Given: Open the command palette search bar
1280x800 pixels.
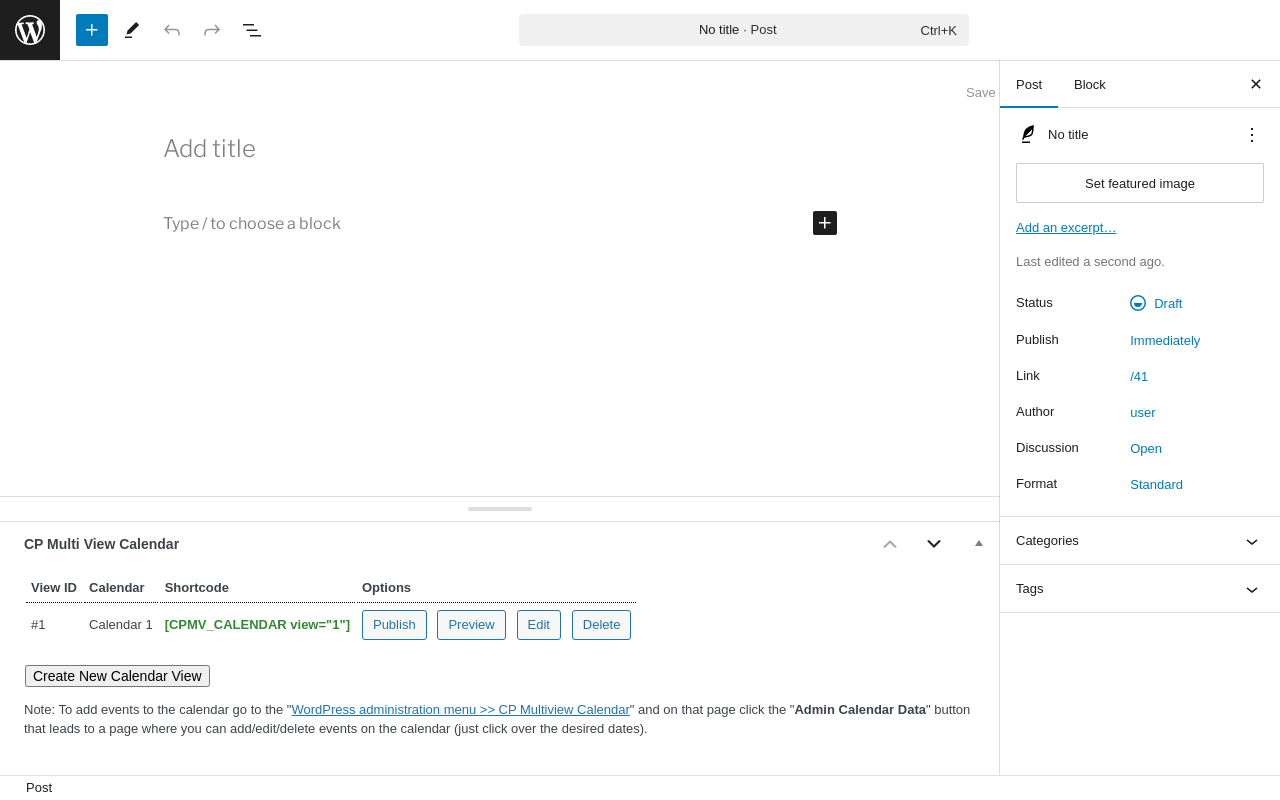Looking at the screenshot, I should [x=744, y=30].
